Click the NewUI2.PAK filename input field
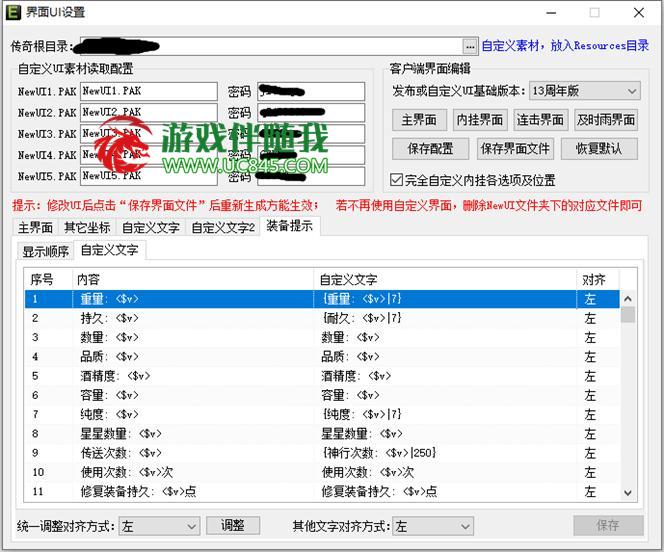 (149, 112)
